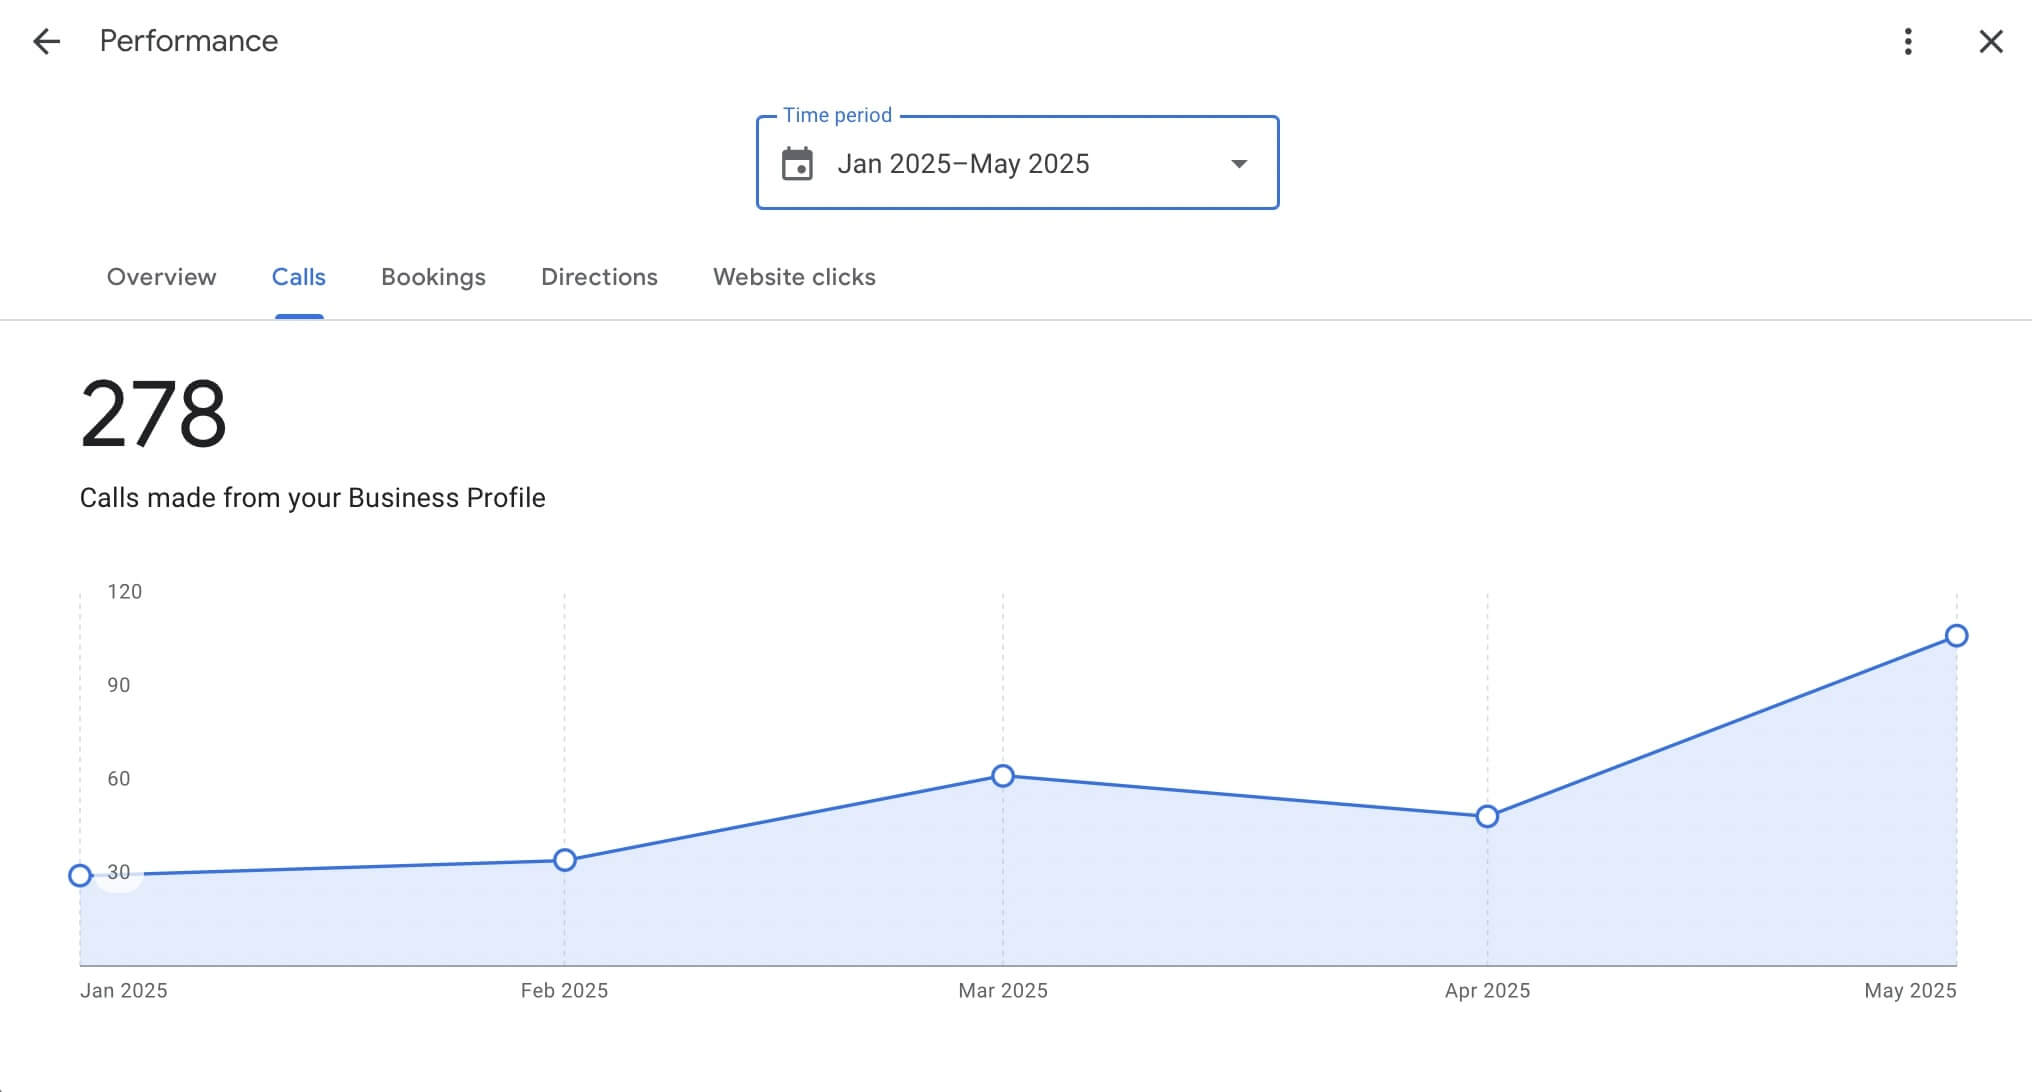Screen dimensions: 2032x1092
Task: Close the Performance panel with X
Action: (x=1990, y=41)
